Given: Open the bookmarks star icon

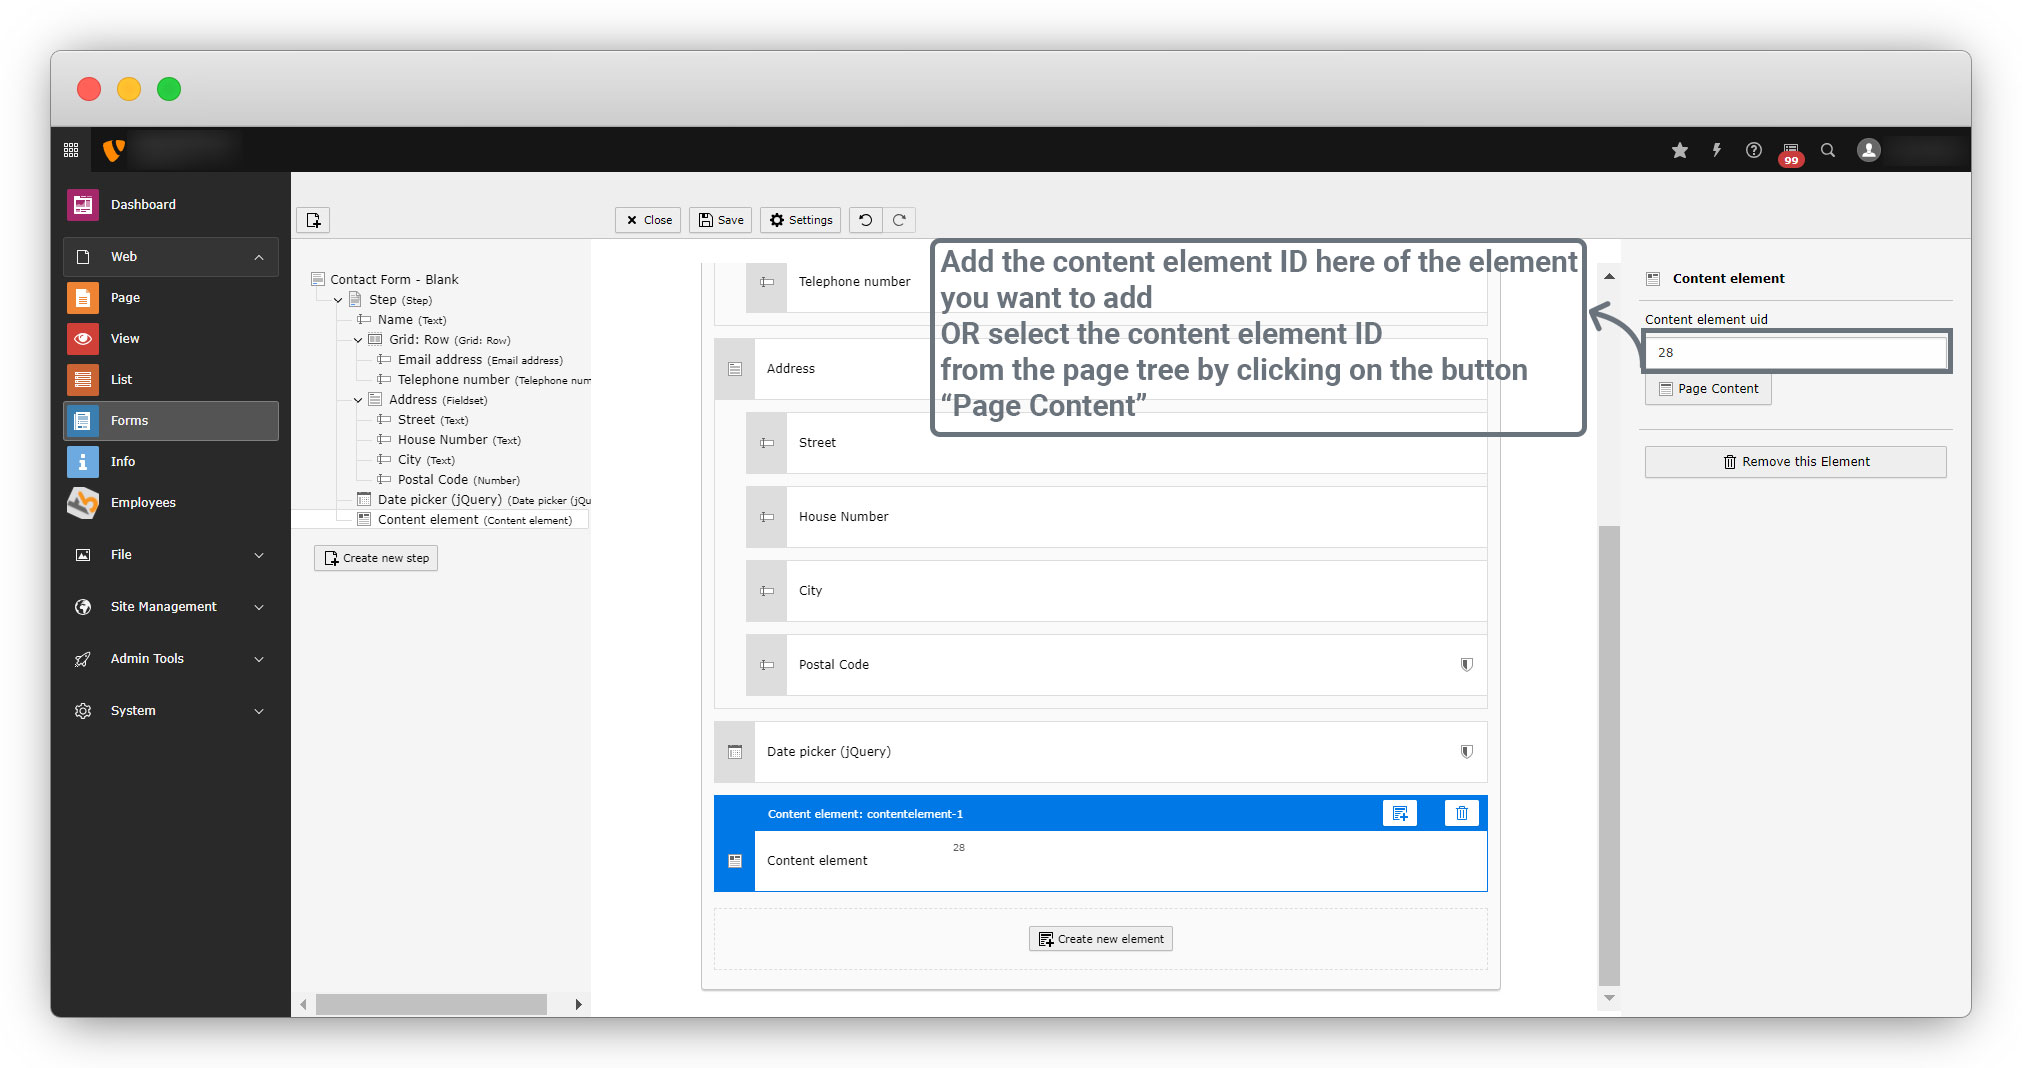Looking at the screenshot, I should 1679,150.
